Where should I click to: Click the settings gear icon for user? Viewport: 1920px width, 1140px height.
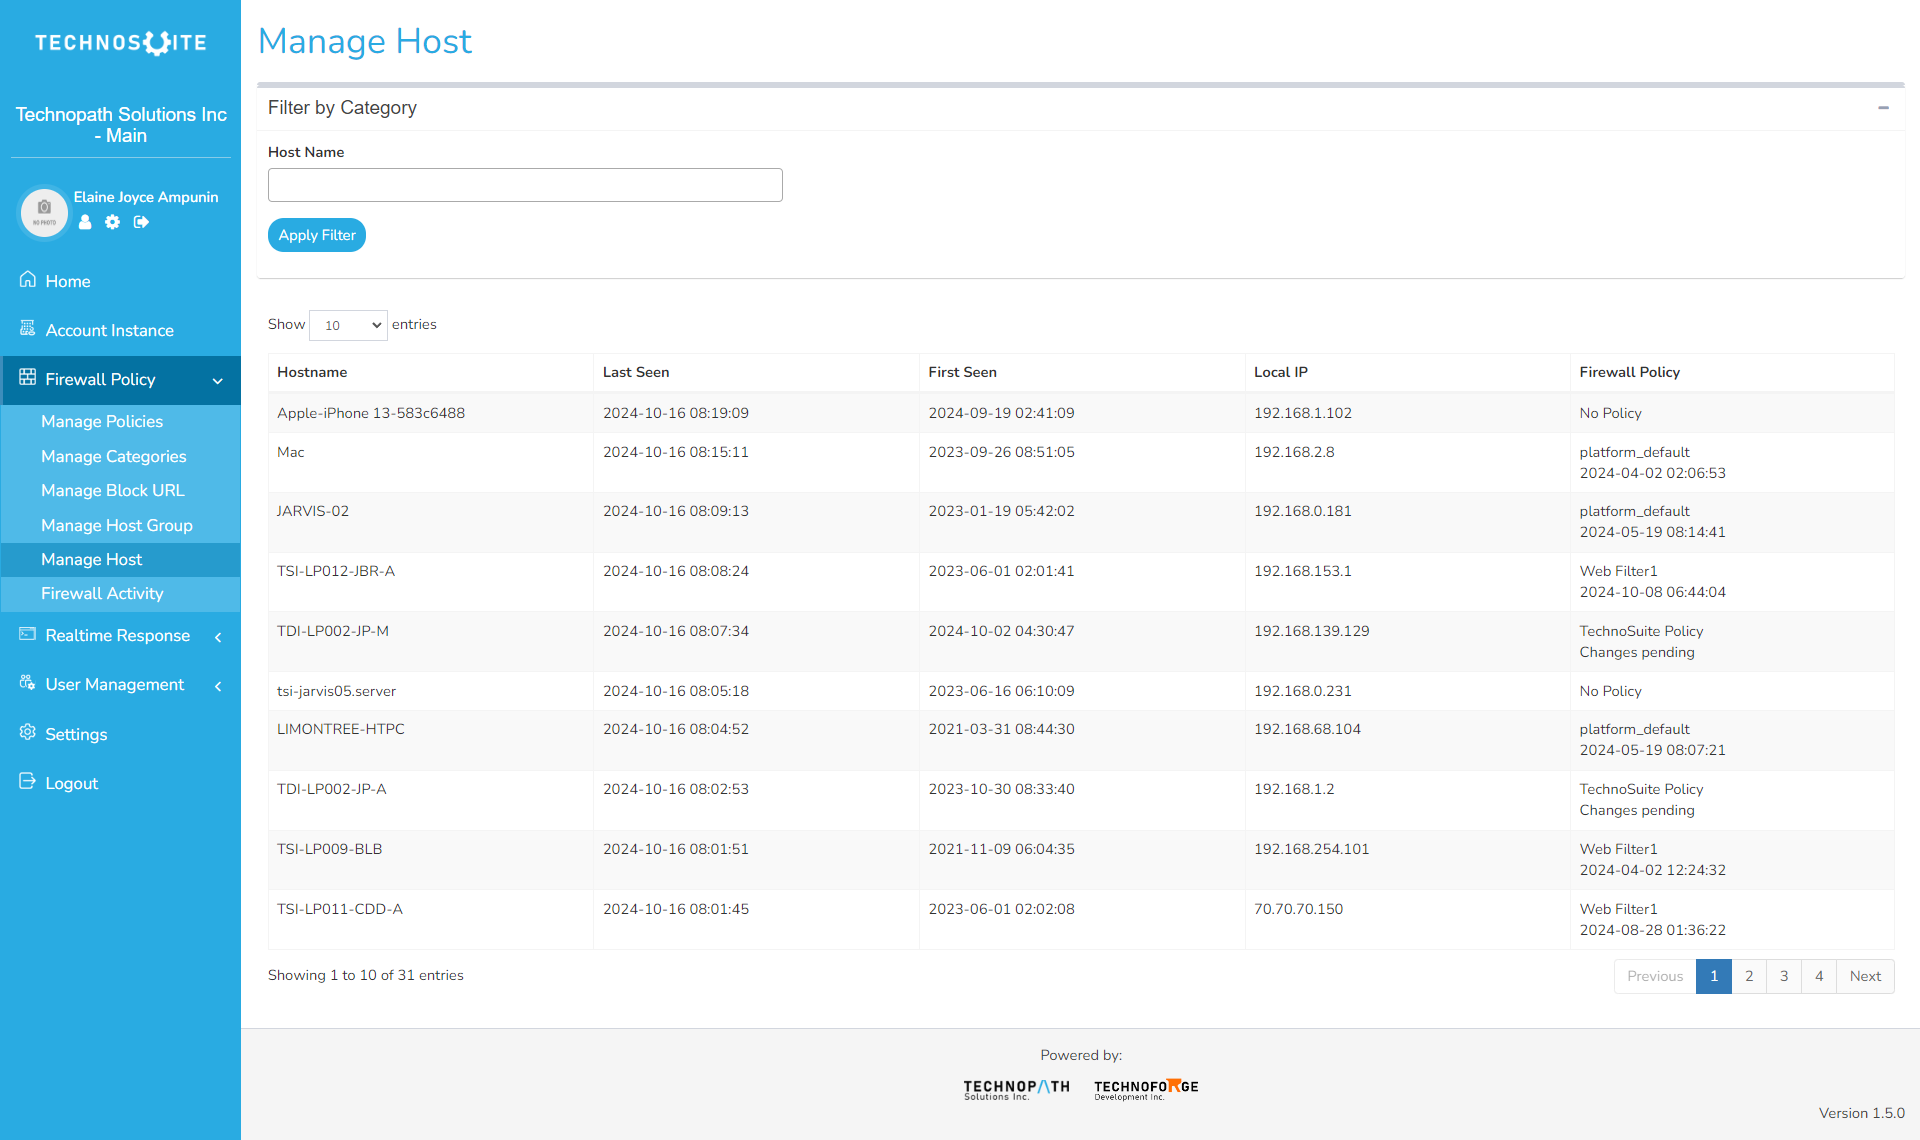[x=113, y=221]
